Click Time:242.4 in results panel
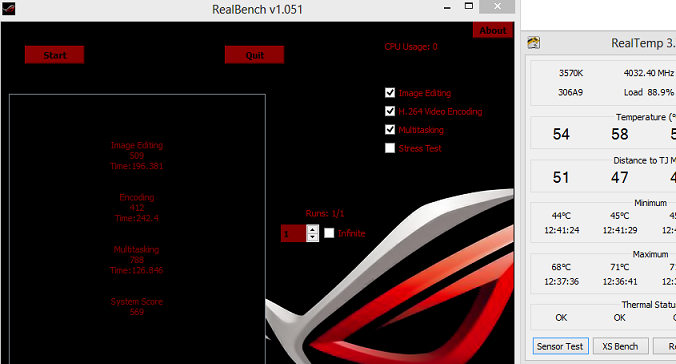Image resolution: width=676 pixels, height=364 pixels. pyautogui.click(x=137, y=218)
